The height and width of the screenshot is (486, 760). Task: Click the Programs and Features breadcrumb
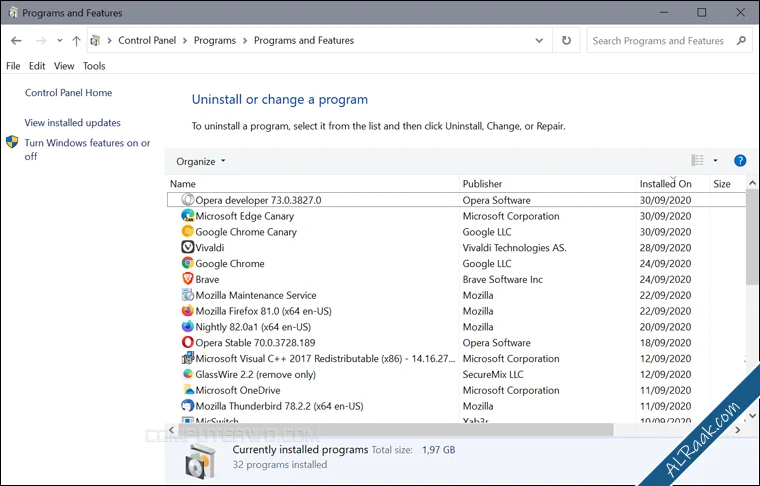[x=304, y=41]
